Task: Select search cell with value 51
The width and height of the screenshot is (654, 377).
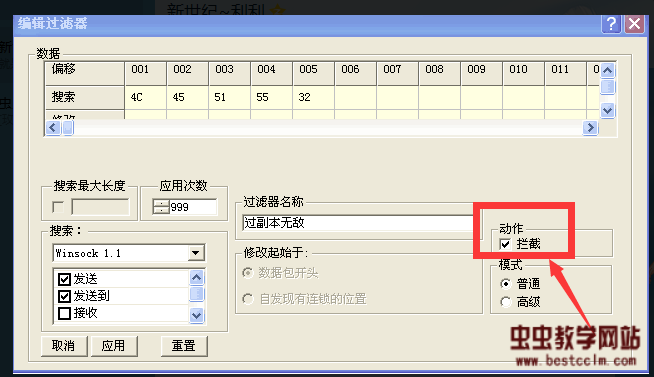Action: coord(230,98)
